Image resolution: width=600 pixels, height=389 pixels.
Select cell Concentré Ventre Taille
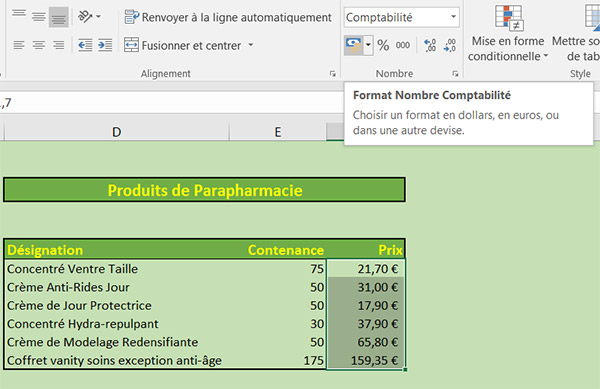[x=117, y=269]
